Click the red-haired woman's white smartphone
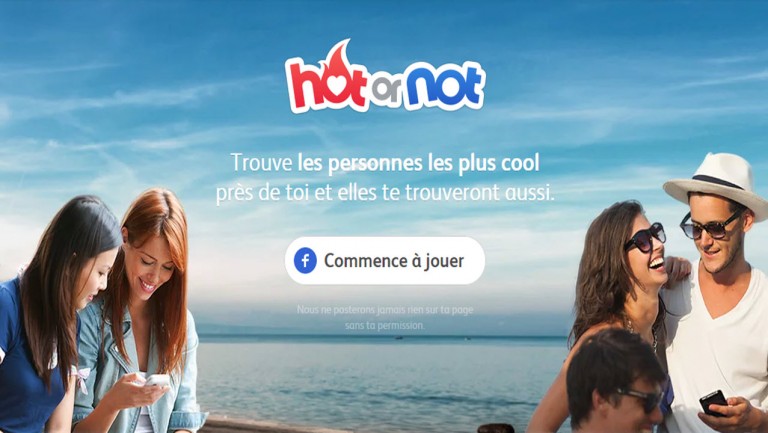 [157, 381]
